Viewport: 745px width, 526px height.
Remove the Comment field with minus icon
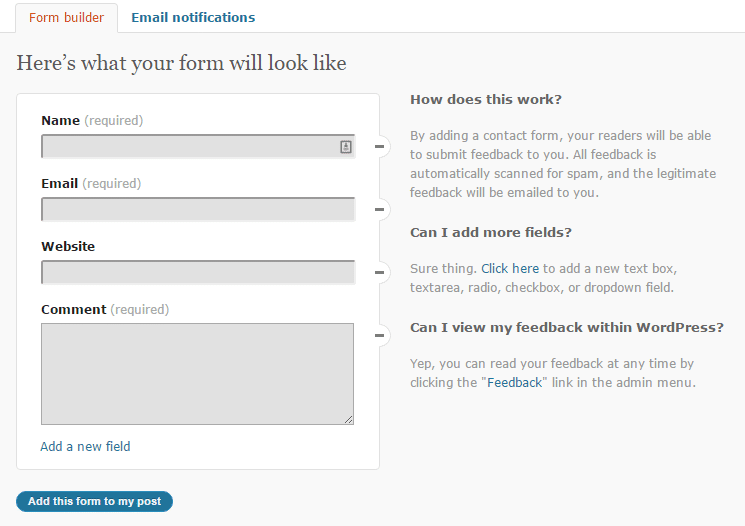click(380, 335)
